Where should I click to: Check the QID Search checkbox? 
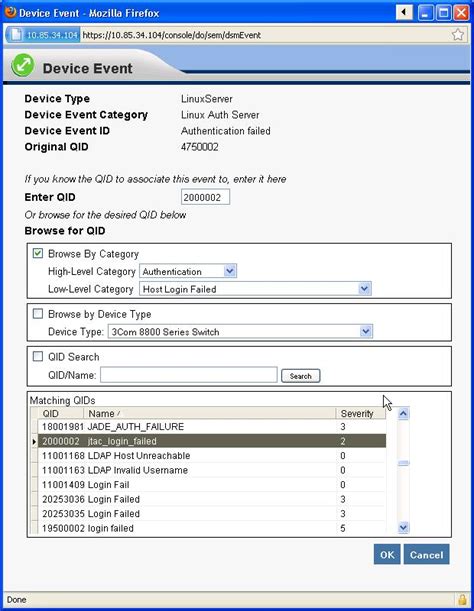[38, 356]
